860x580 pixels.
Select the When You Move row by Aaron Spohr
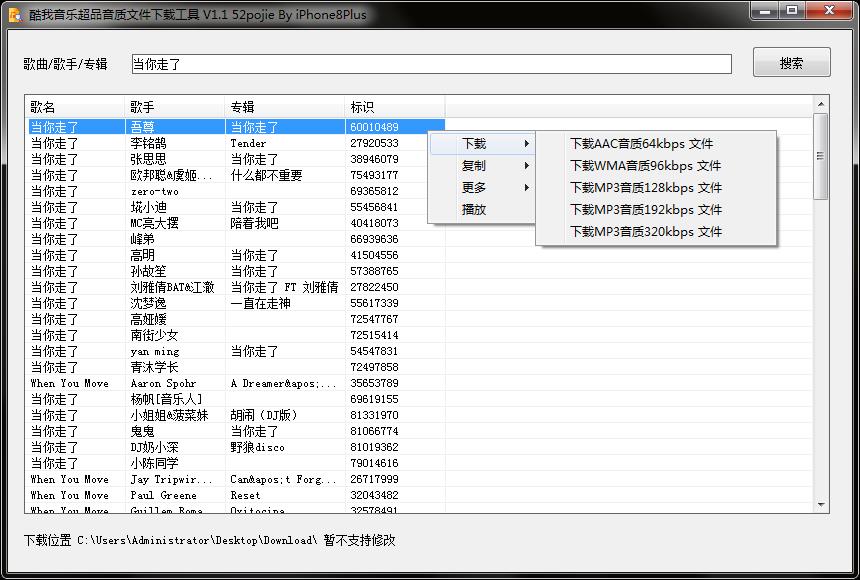click(236, 383)
